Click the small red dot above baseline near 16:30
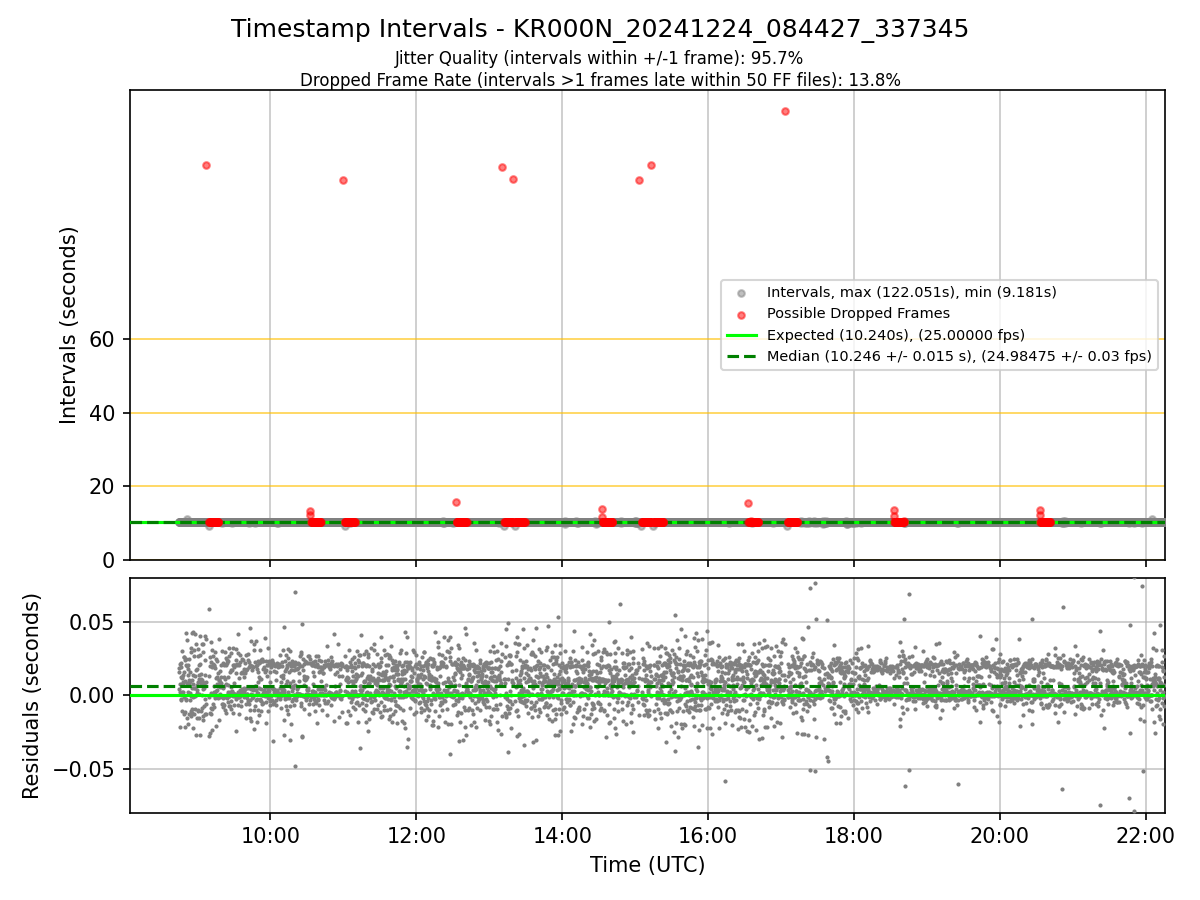Screen dimensions: 1200x900 pos(748,503)
